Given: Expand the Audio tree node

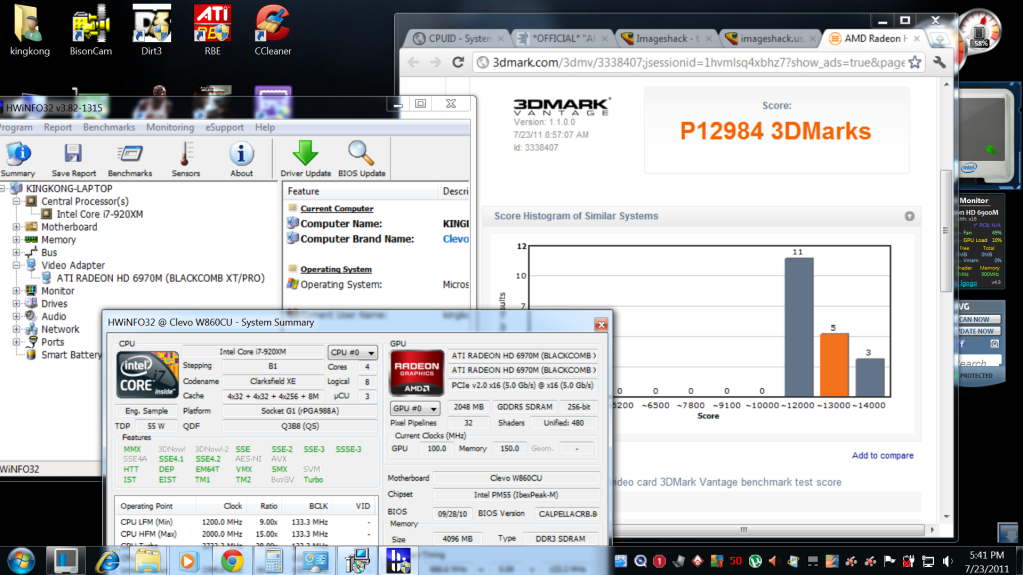Looking at the screenshot, I should point(16,317).
